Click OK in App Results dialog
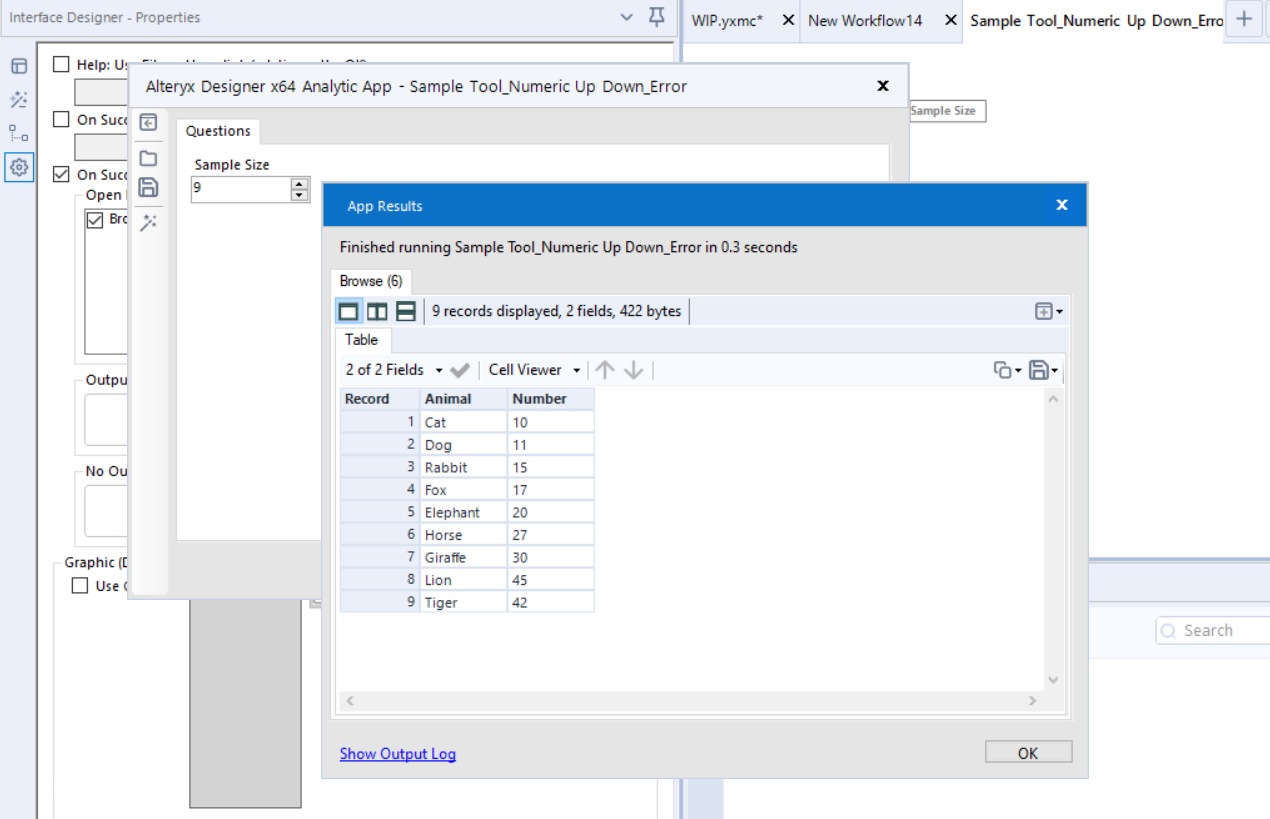 pos(1028,753)
